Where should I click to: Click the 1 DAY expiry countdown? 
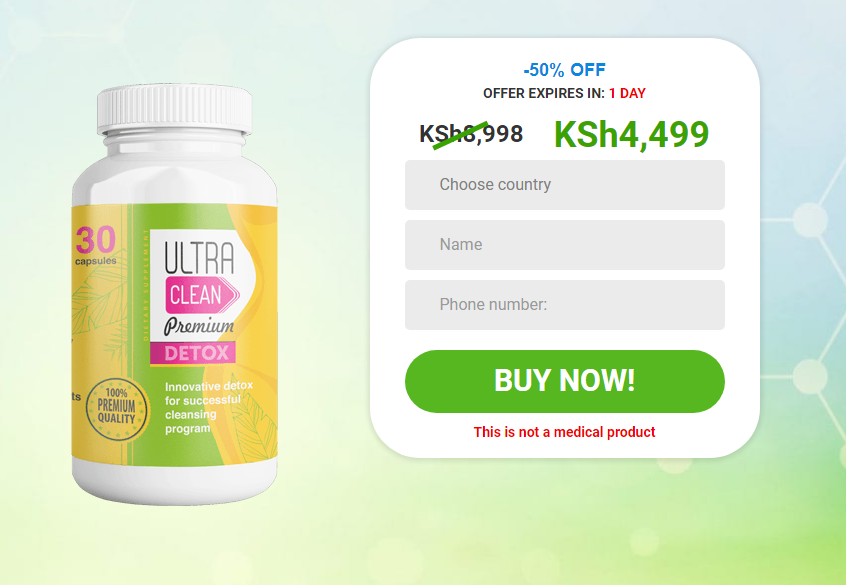(627, 93)
